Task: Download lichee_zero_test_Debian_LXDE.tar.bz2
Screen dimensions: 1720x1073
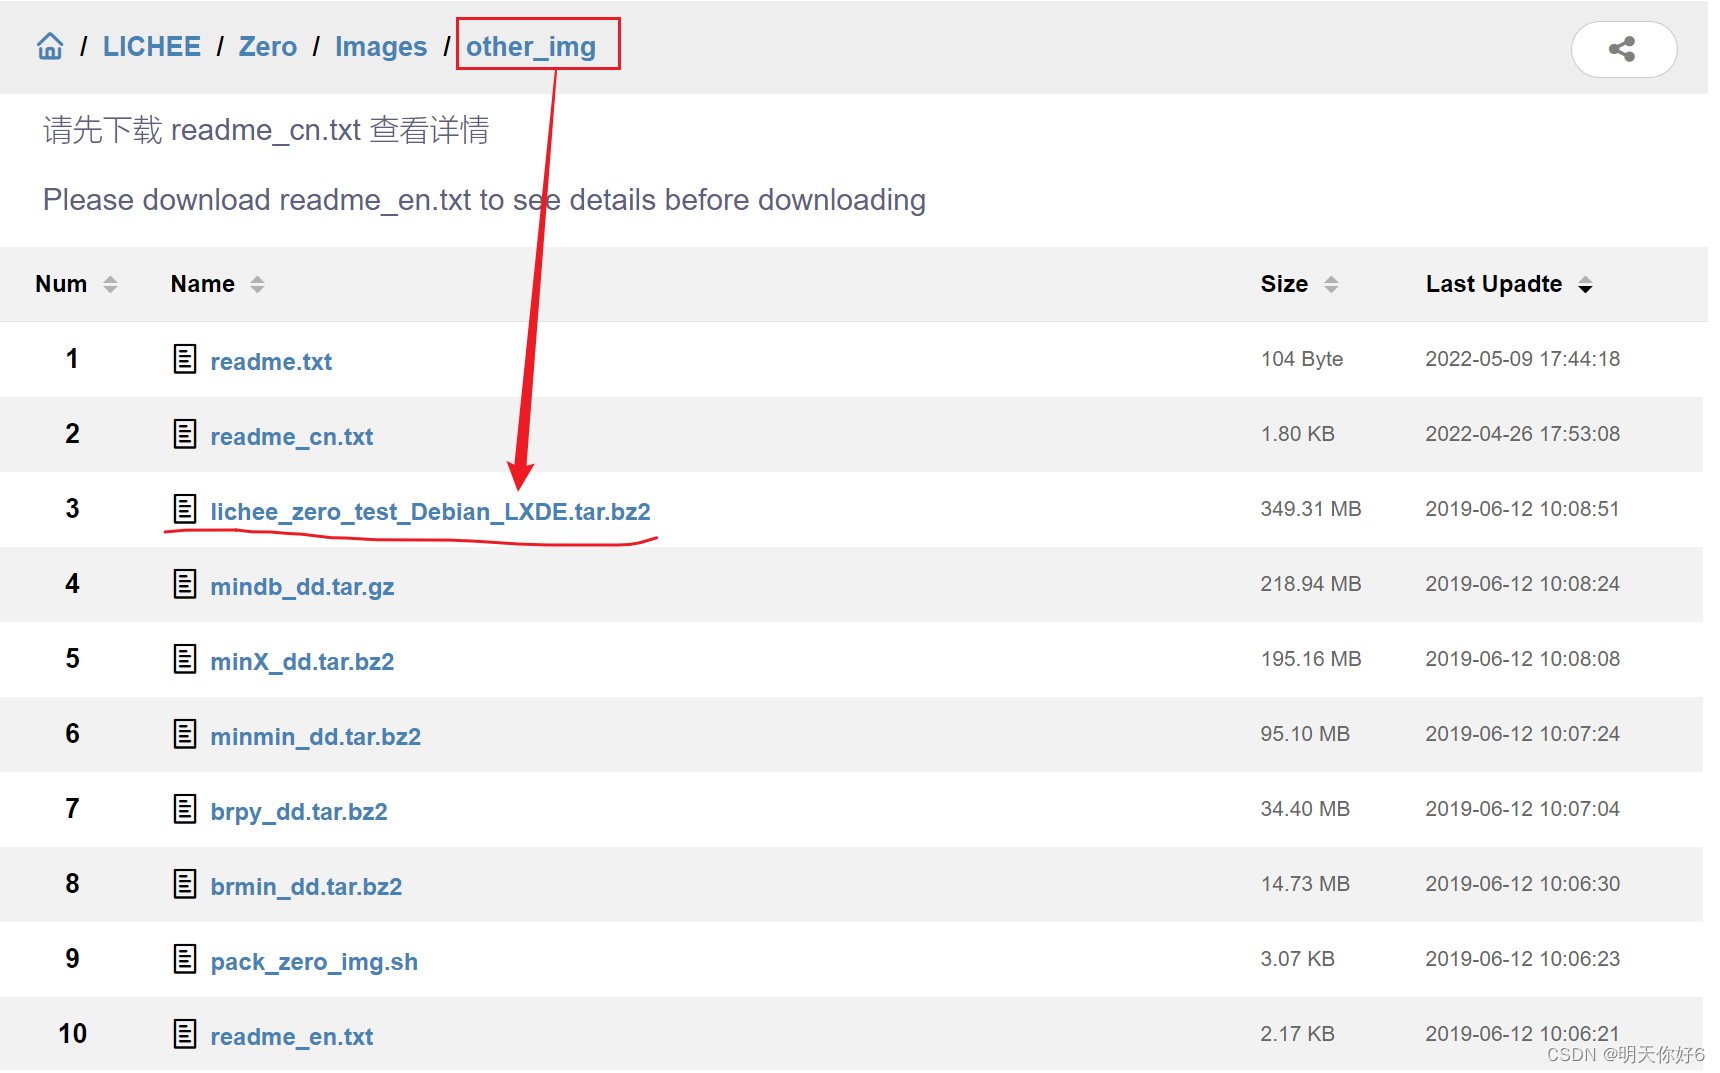Action: [430, 512]
